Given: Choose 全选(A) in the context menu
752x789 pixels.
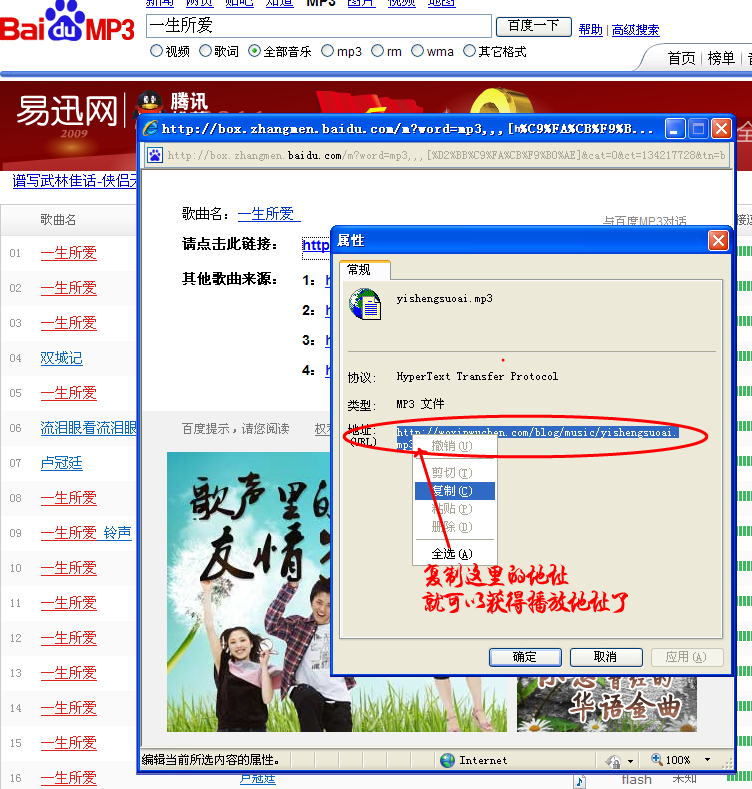Looking at the screenshot, I should pyautogui.click(x=455, y=554).
